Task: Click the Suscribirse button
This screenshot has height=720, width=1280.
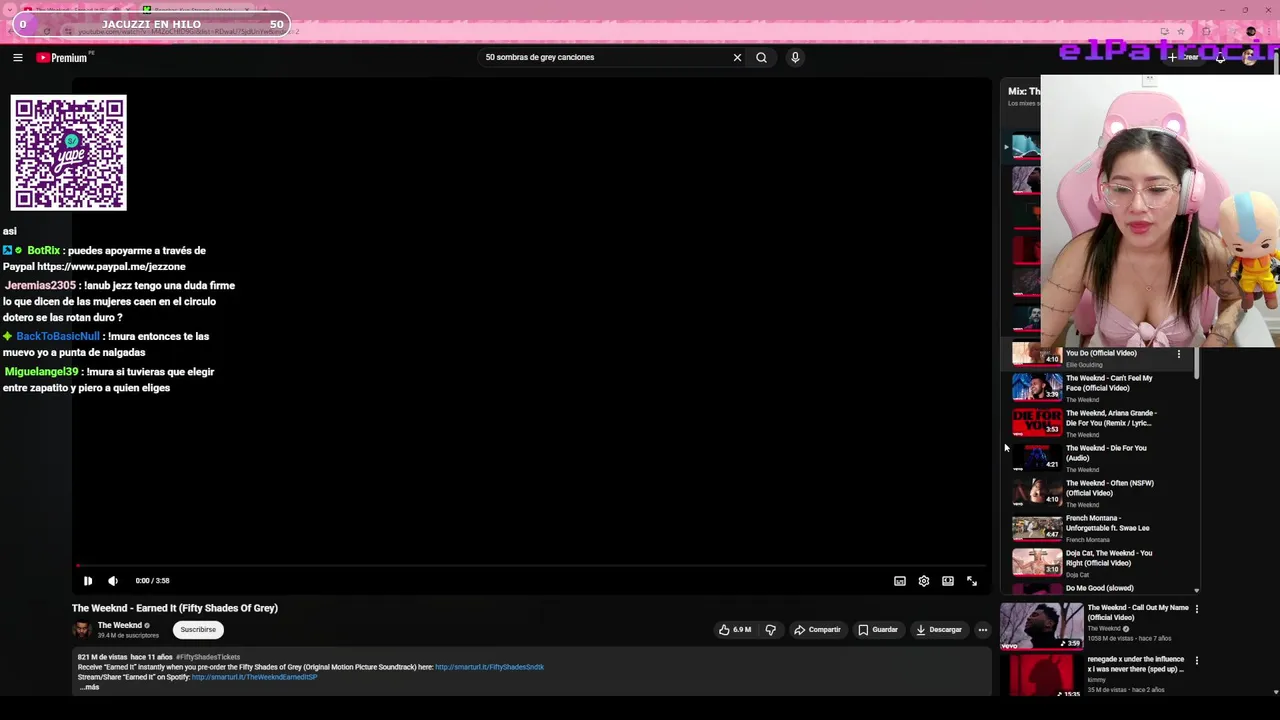Action: tap(198, 630)
